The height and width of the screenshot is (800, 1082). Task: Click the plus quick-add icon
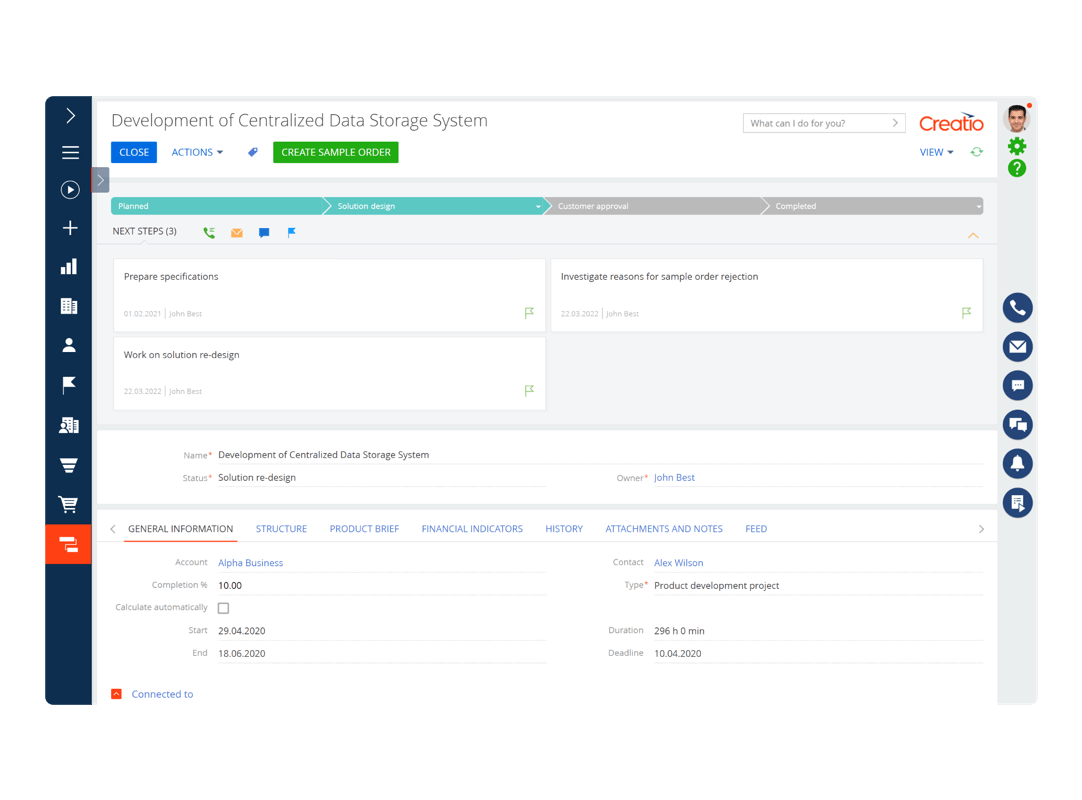(x=70, y=228)
